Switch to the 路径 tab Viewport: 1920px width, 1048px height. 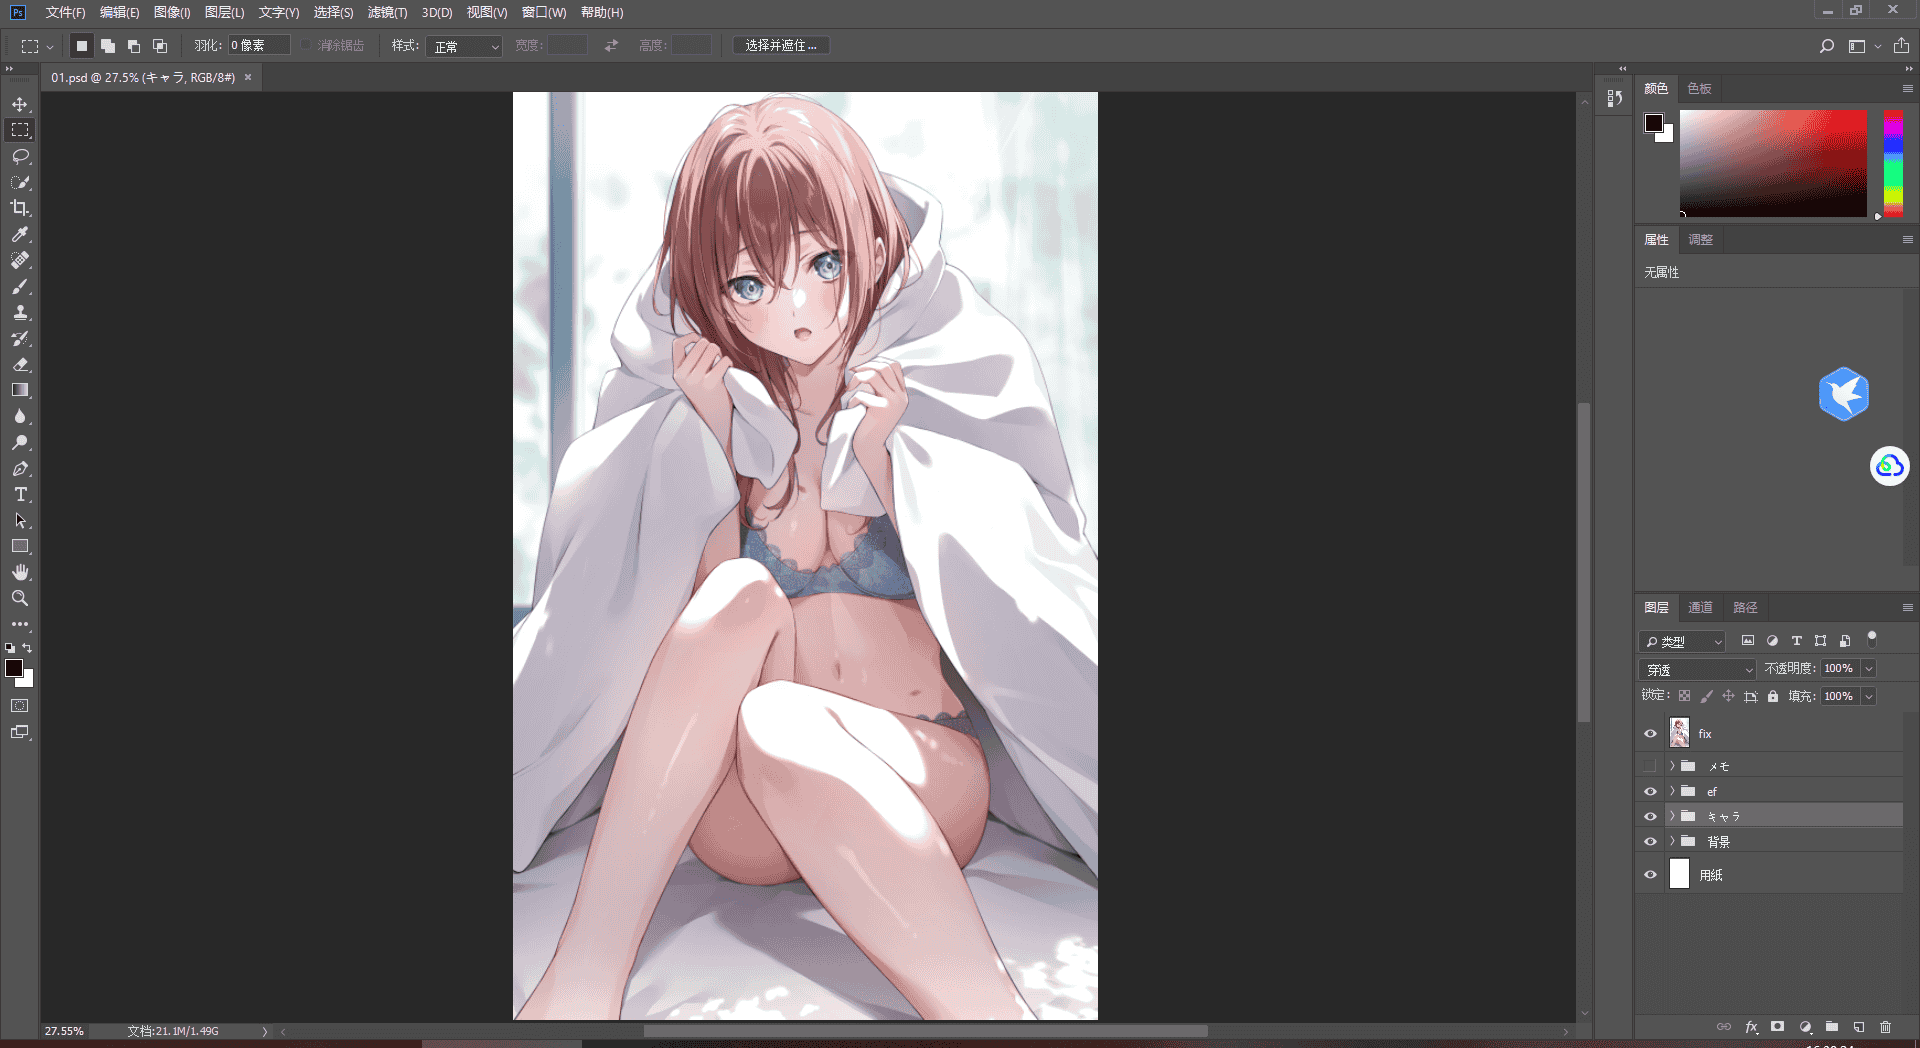pyautogui.click(x=1745, y=607)
